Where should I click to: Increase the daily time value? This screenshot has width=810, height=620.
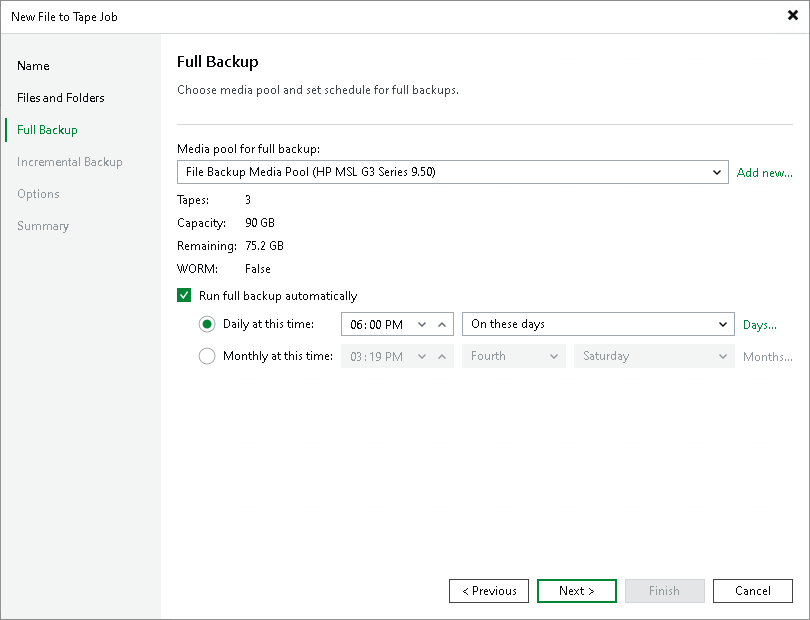coord(442,324)
